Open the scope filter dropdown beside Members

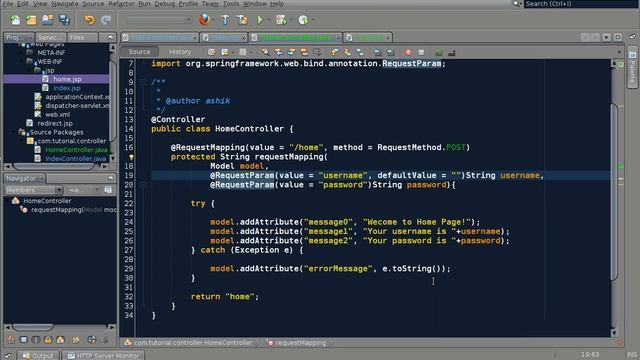coord(83,190)
